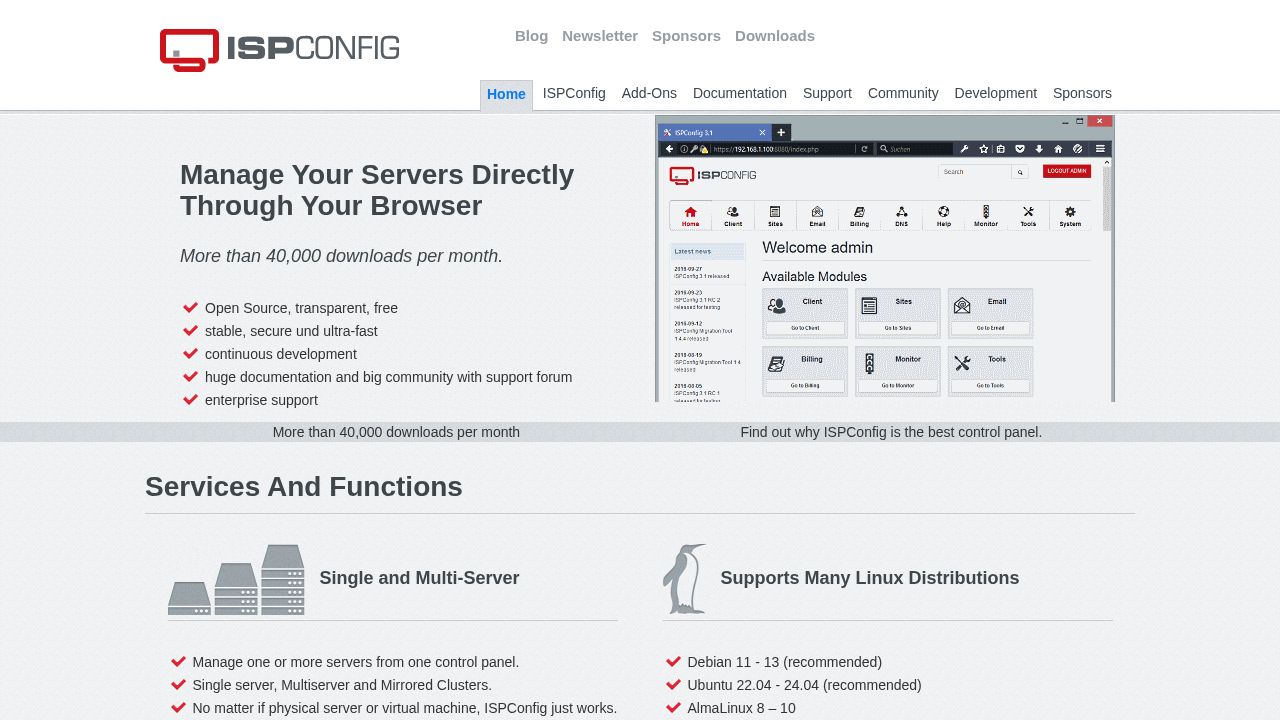1280x720 pixels.
Task: Open the Documentation menu item
Action: tap(740, 93)
